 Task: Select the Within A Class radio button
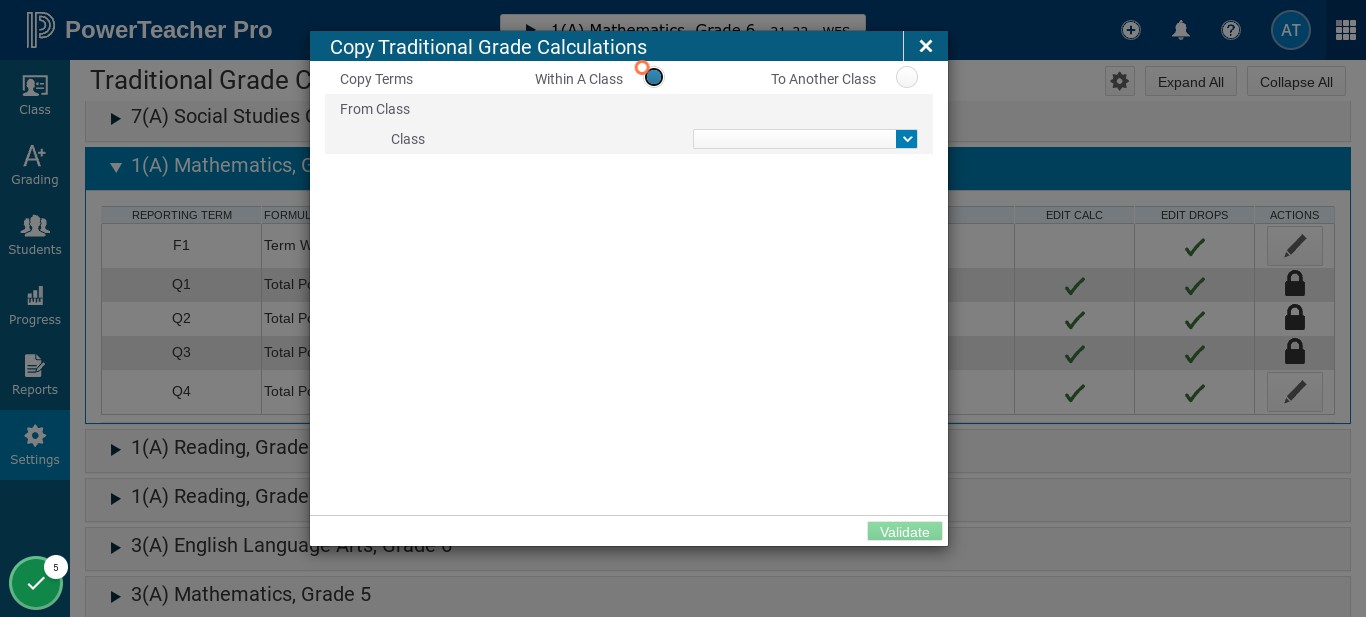[654, 77]
